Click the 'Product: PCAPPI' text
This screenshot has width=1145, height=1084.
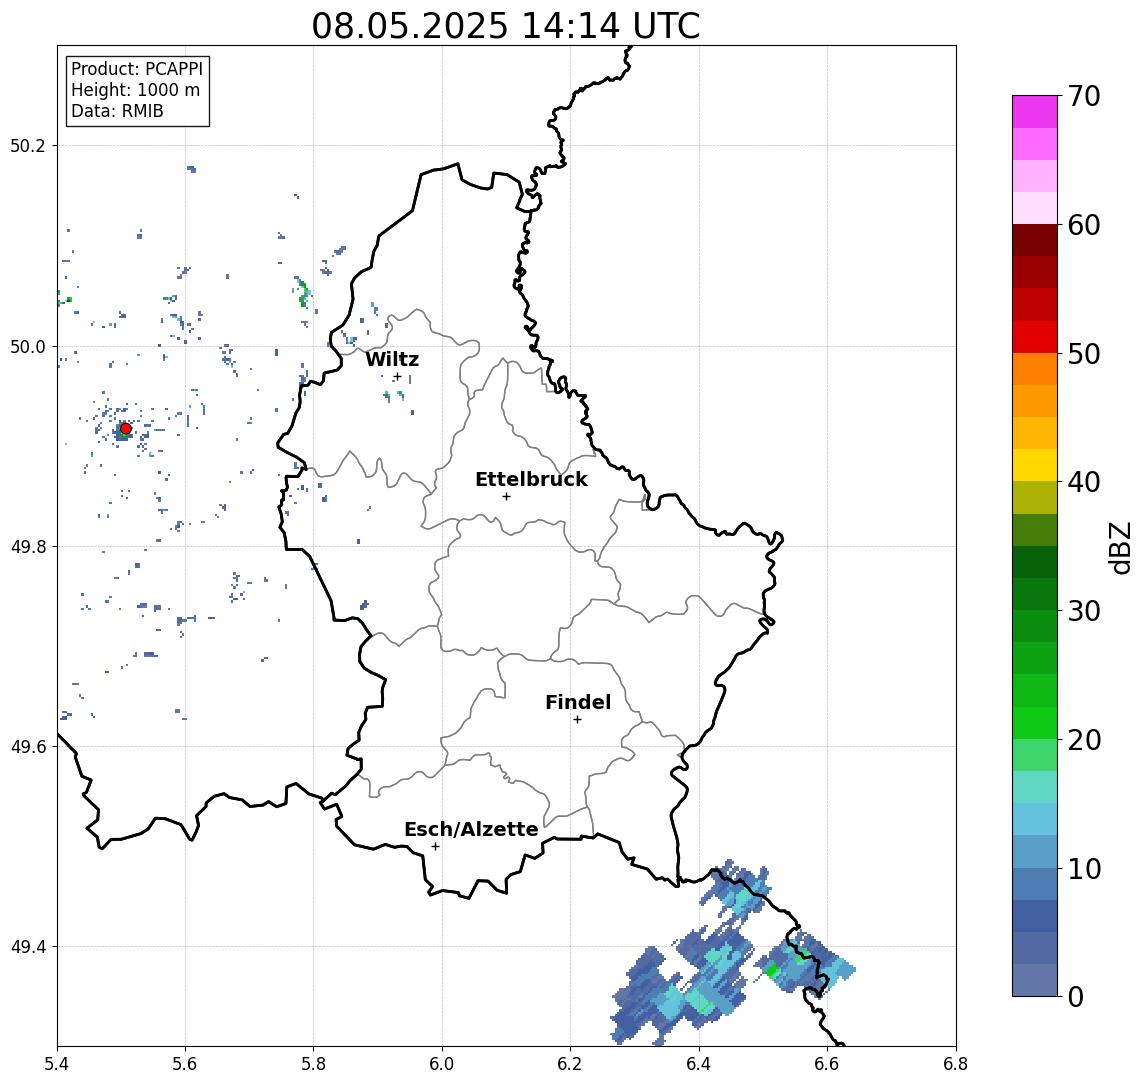pos(137,69)
